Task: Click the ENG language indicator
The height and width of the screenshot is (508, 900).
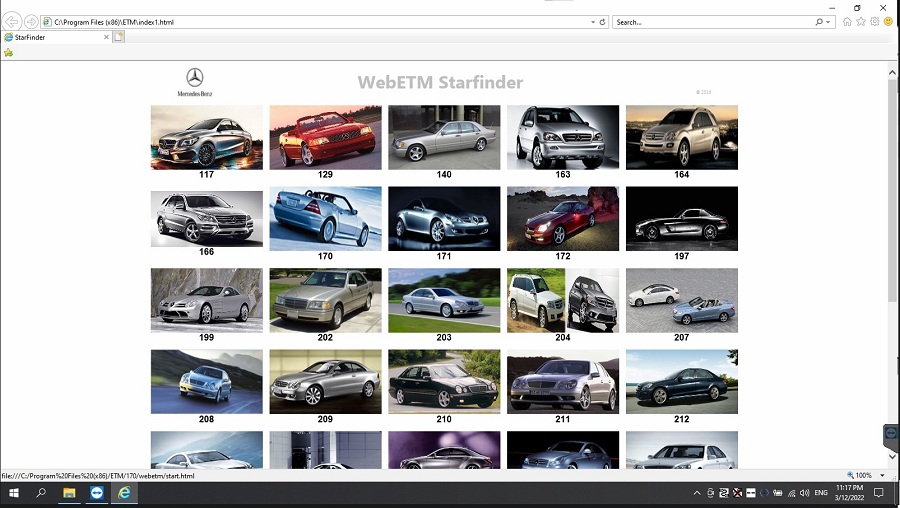Action: [x=821, y=493]
